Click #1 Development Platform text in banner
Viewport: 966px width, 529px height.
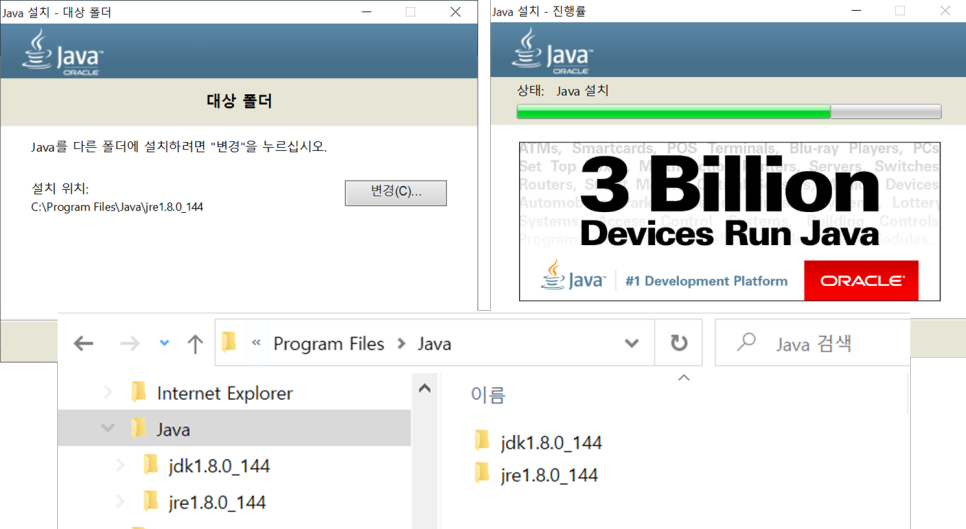coord(707,281)
